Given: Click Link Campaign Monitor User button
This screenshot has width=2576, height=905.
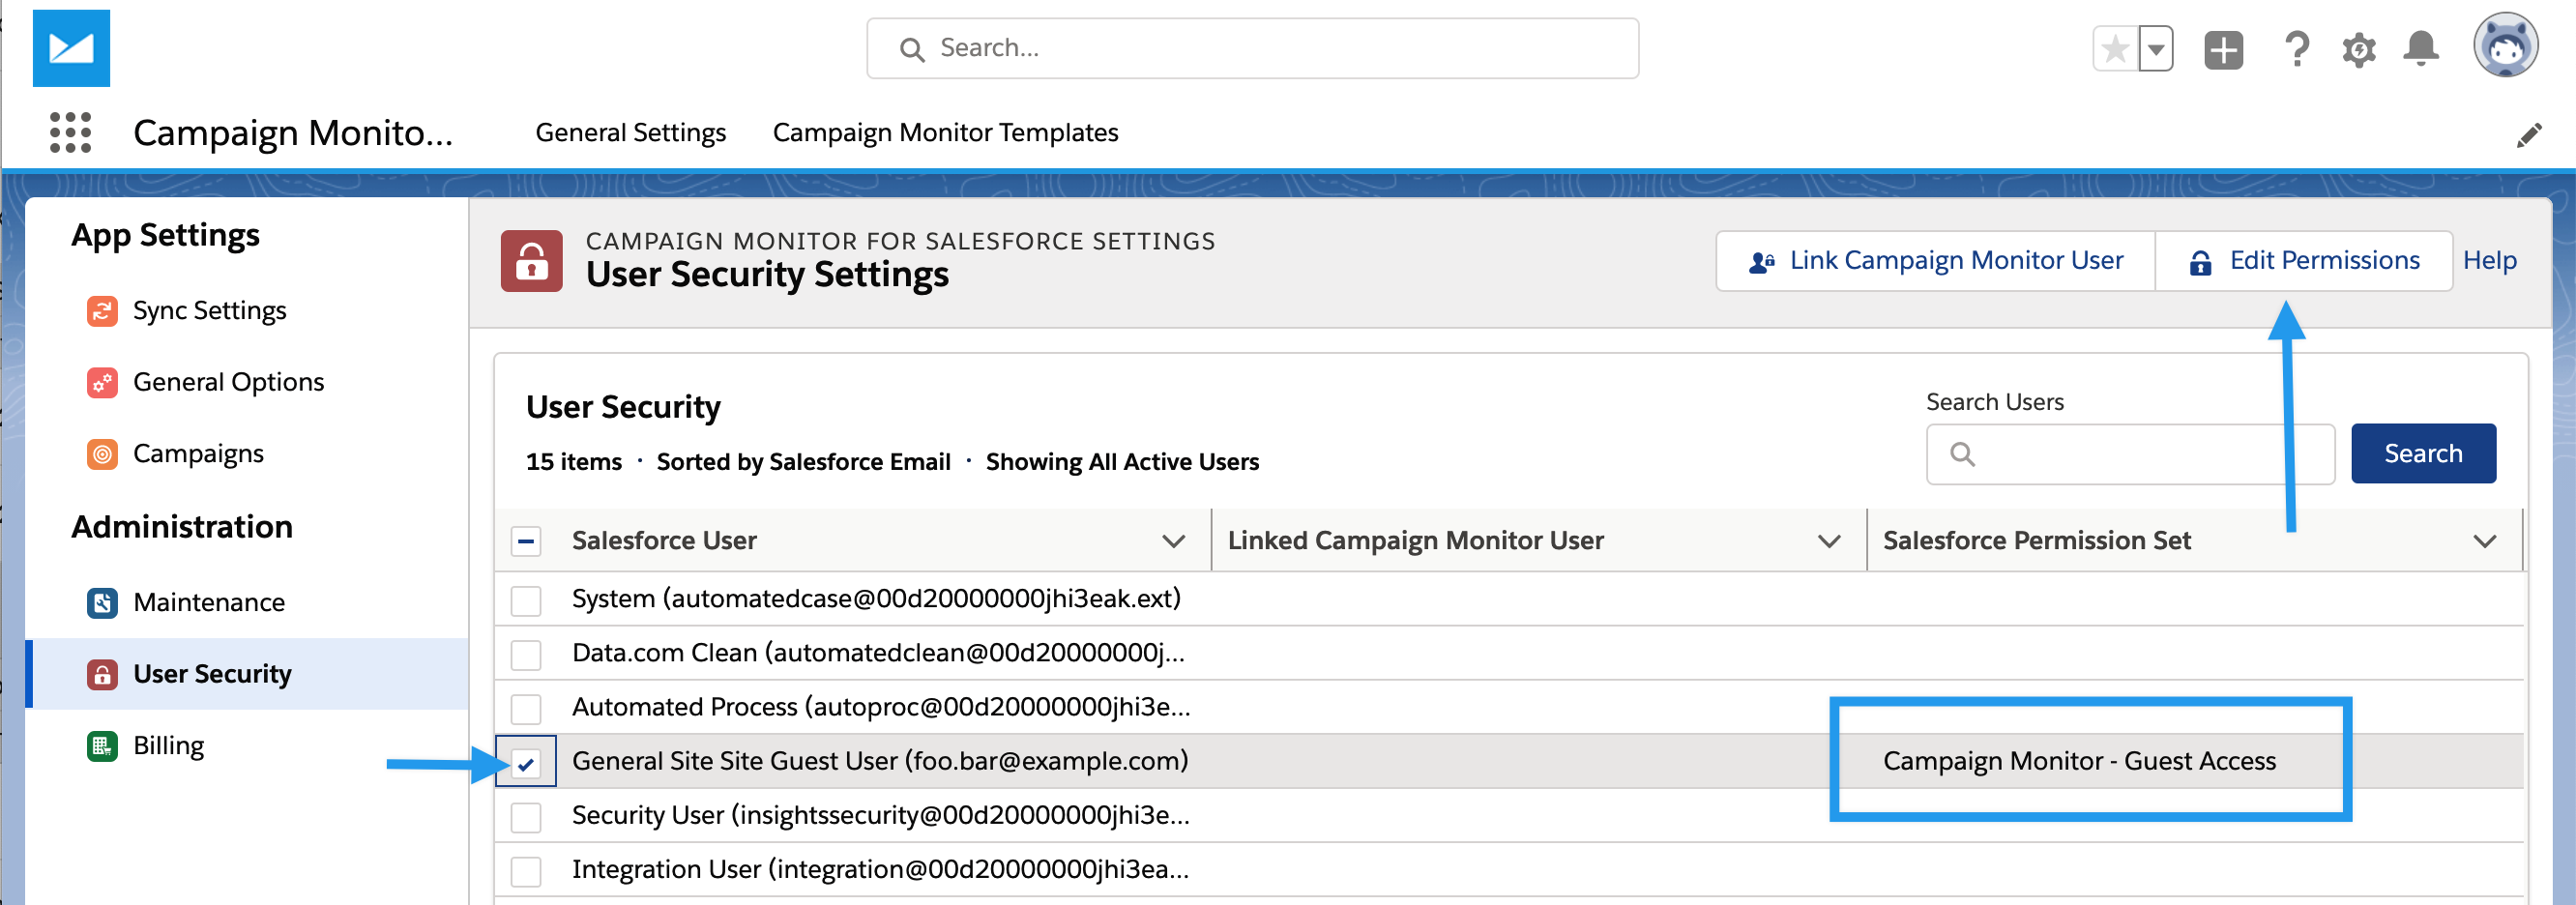Looking at the screenshot, I should pos(1935,261).
